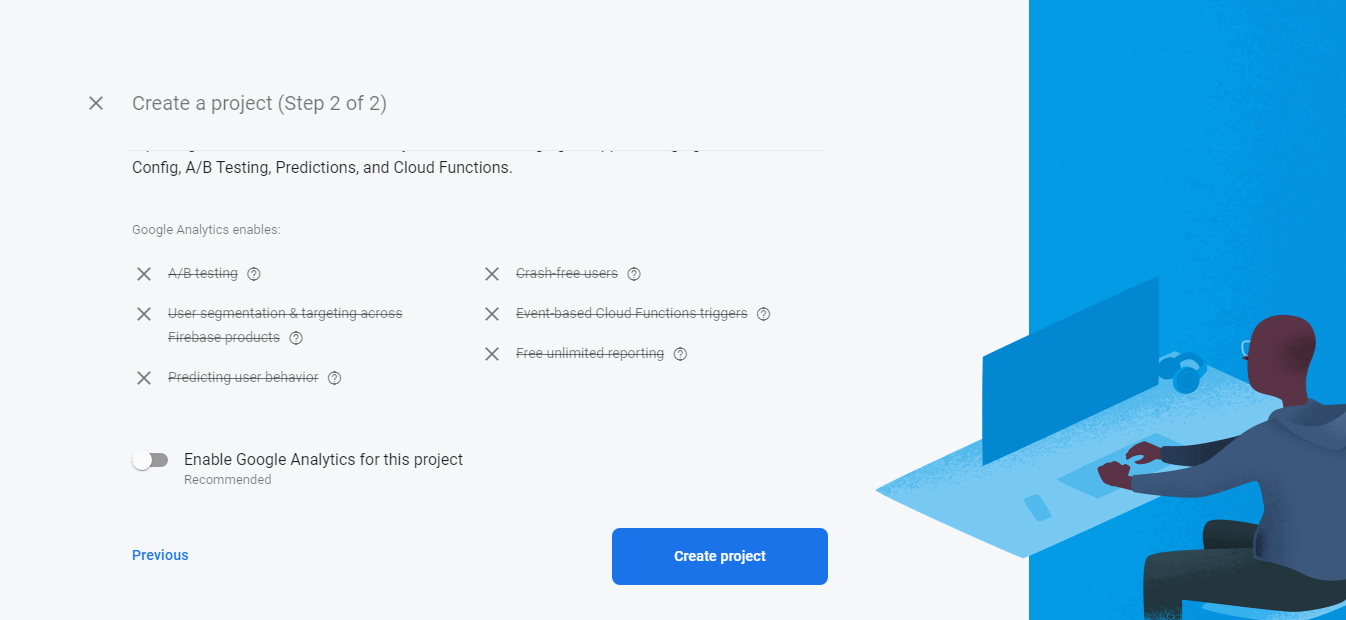Enable Google Analytics toggle switch

pos(150,460)
